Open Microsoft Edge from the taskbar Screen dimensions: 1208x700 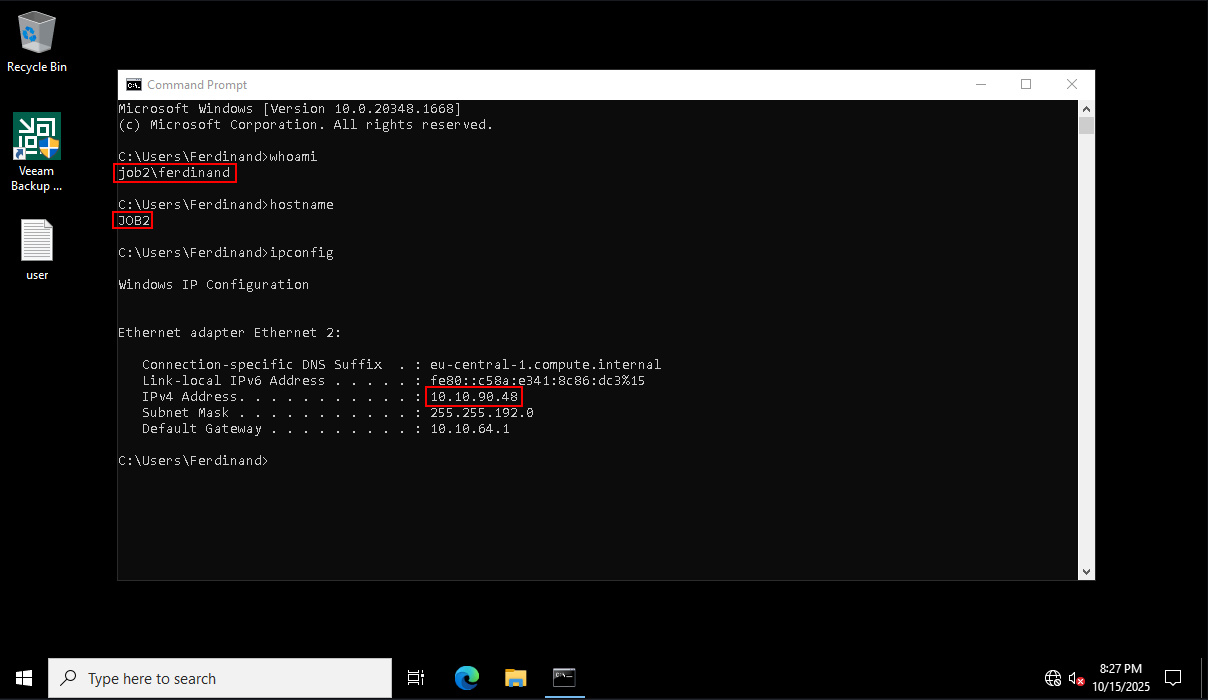pyautogui.click(x=466, y=678)
